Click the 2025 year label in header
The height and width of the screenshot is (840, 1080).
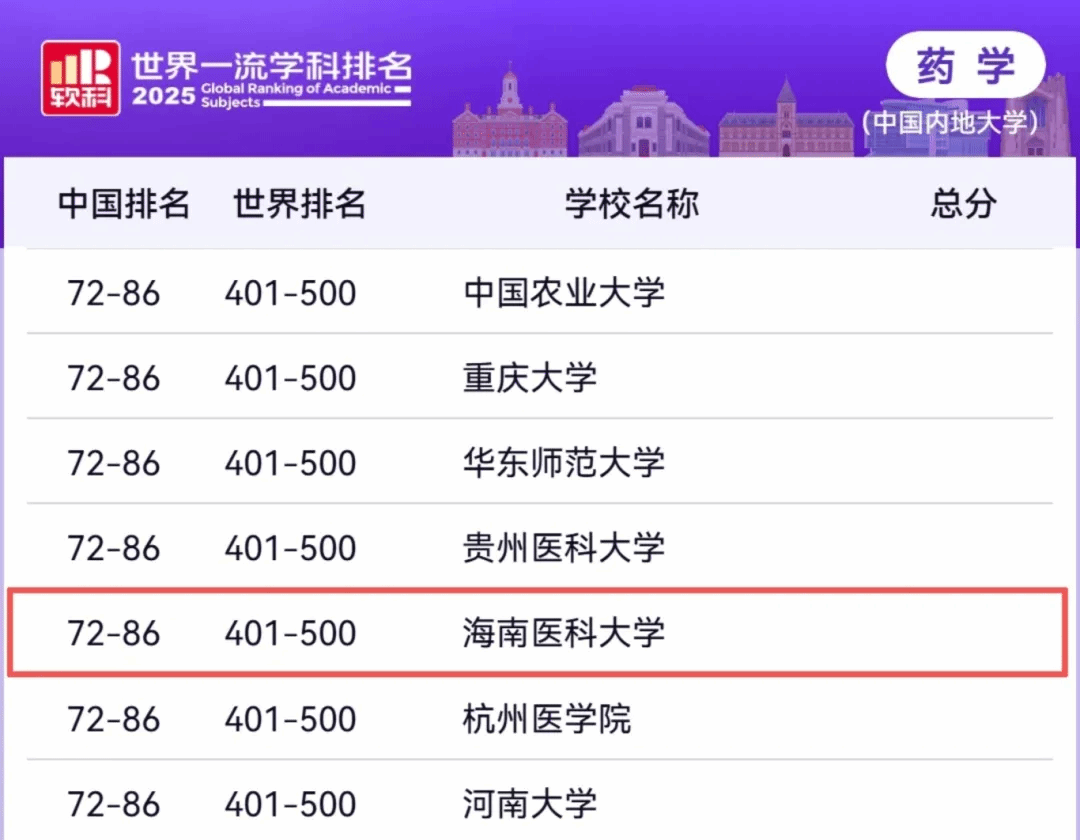[163, 98]
